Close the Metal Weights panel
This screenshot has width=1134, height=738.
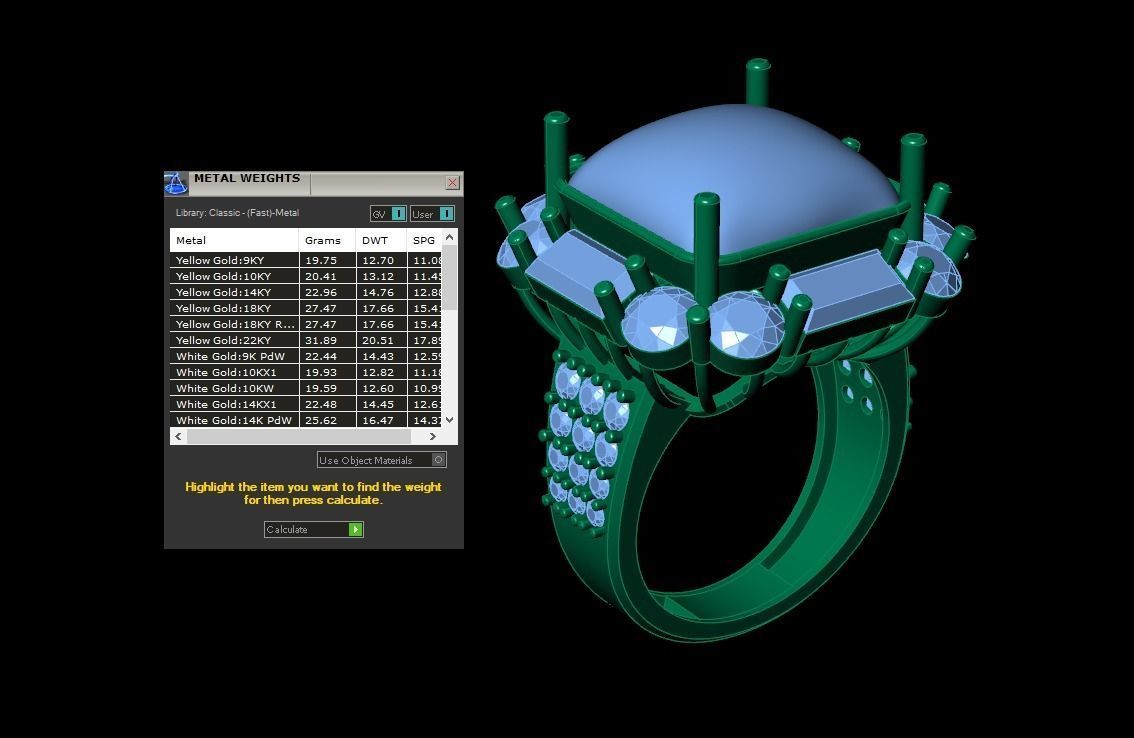452,182
